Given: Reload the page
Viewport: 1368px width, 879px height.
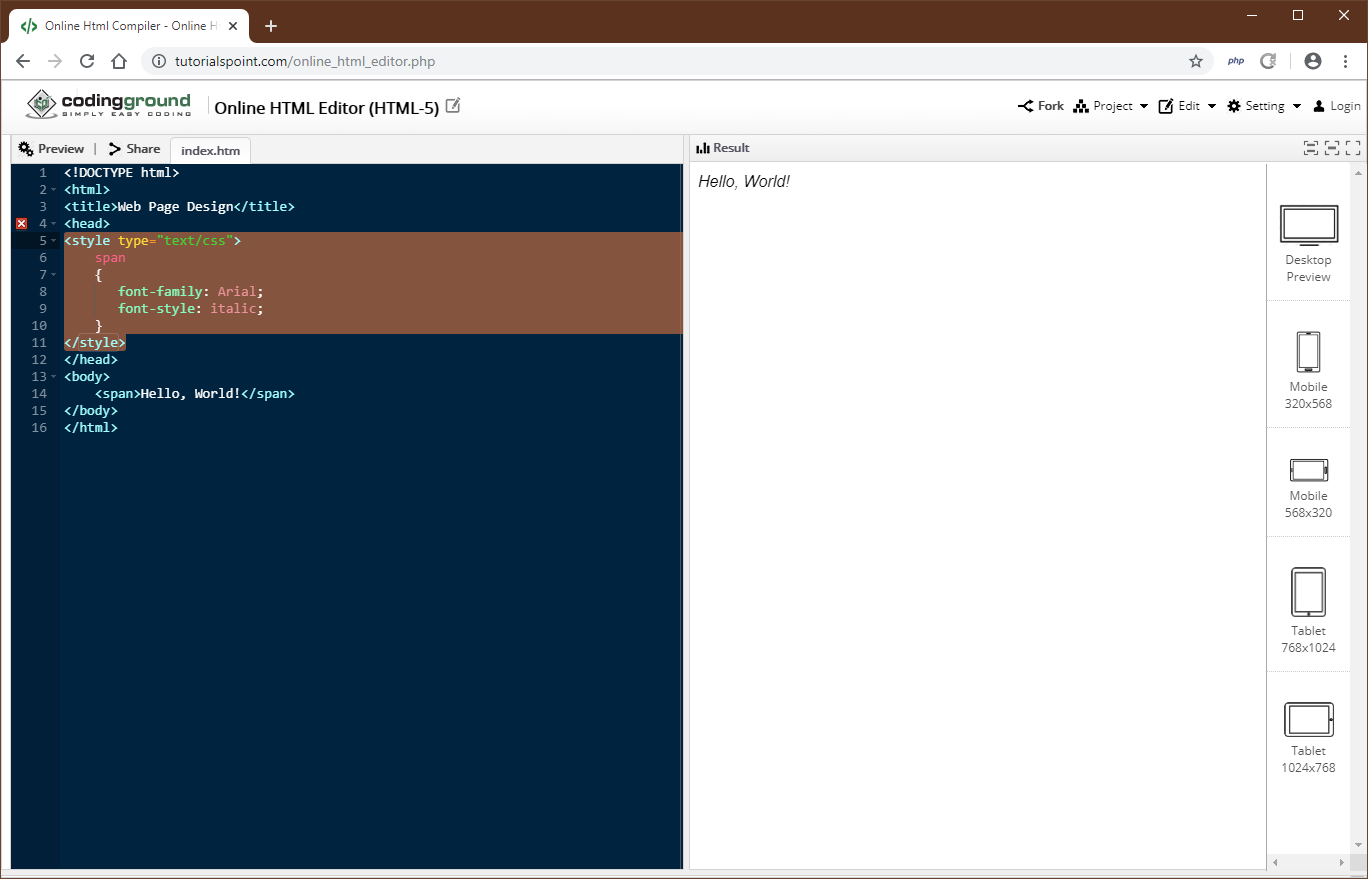Looking at the screenshot, I should point(87,61).
